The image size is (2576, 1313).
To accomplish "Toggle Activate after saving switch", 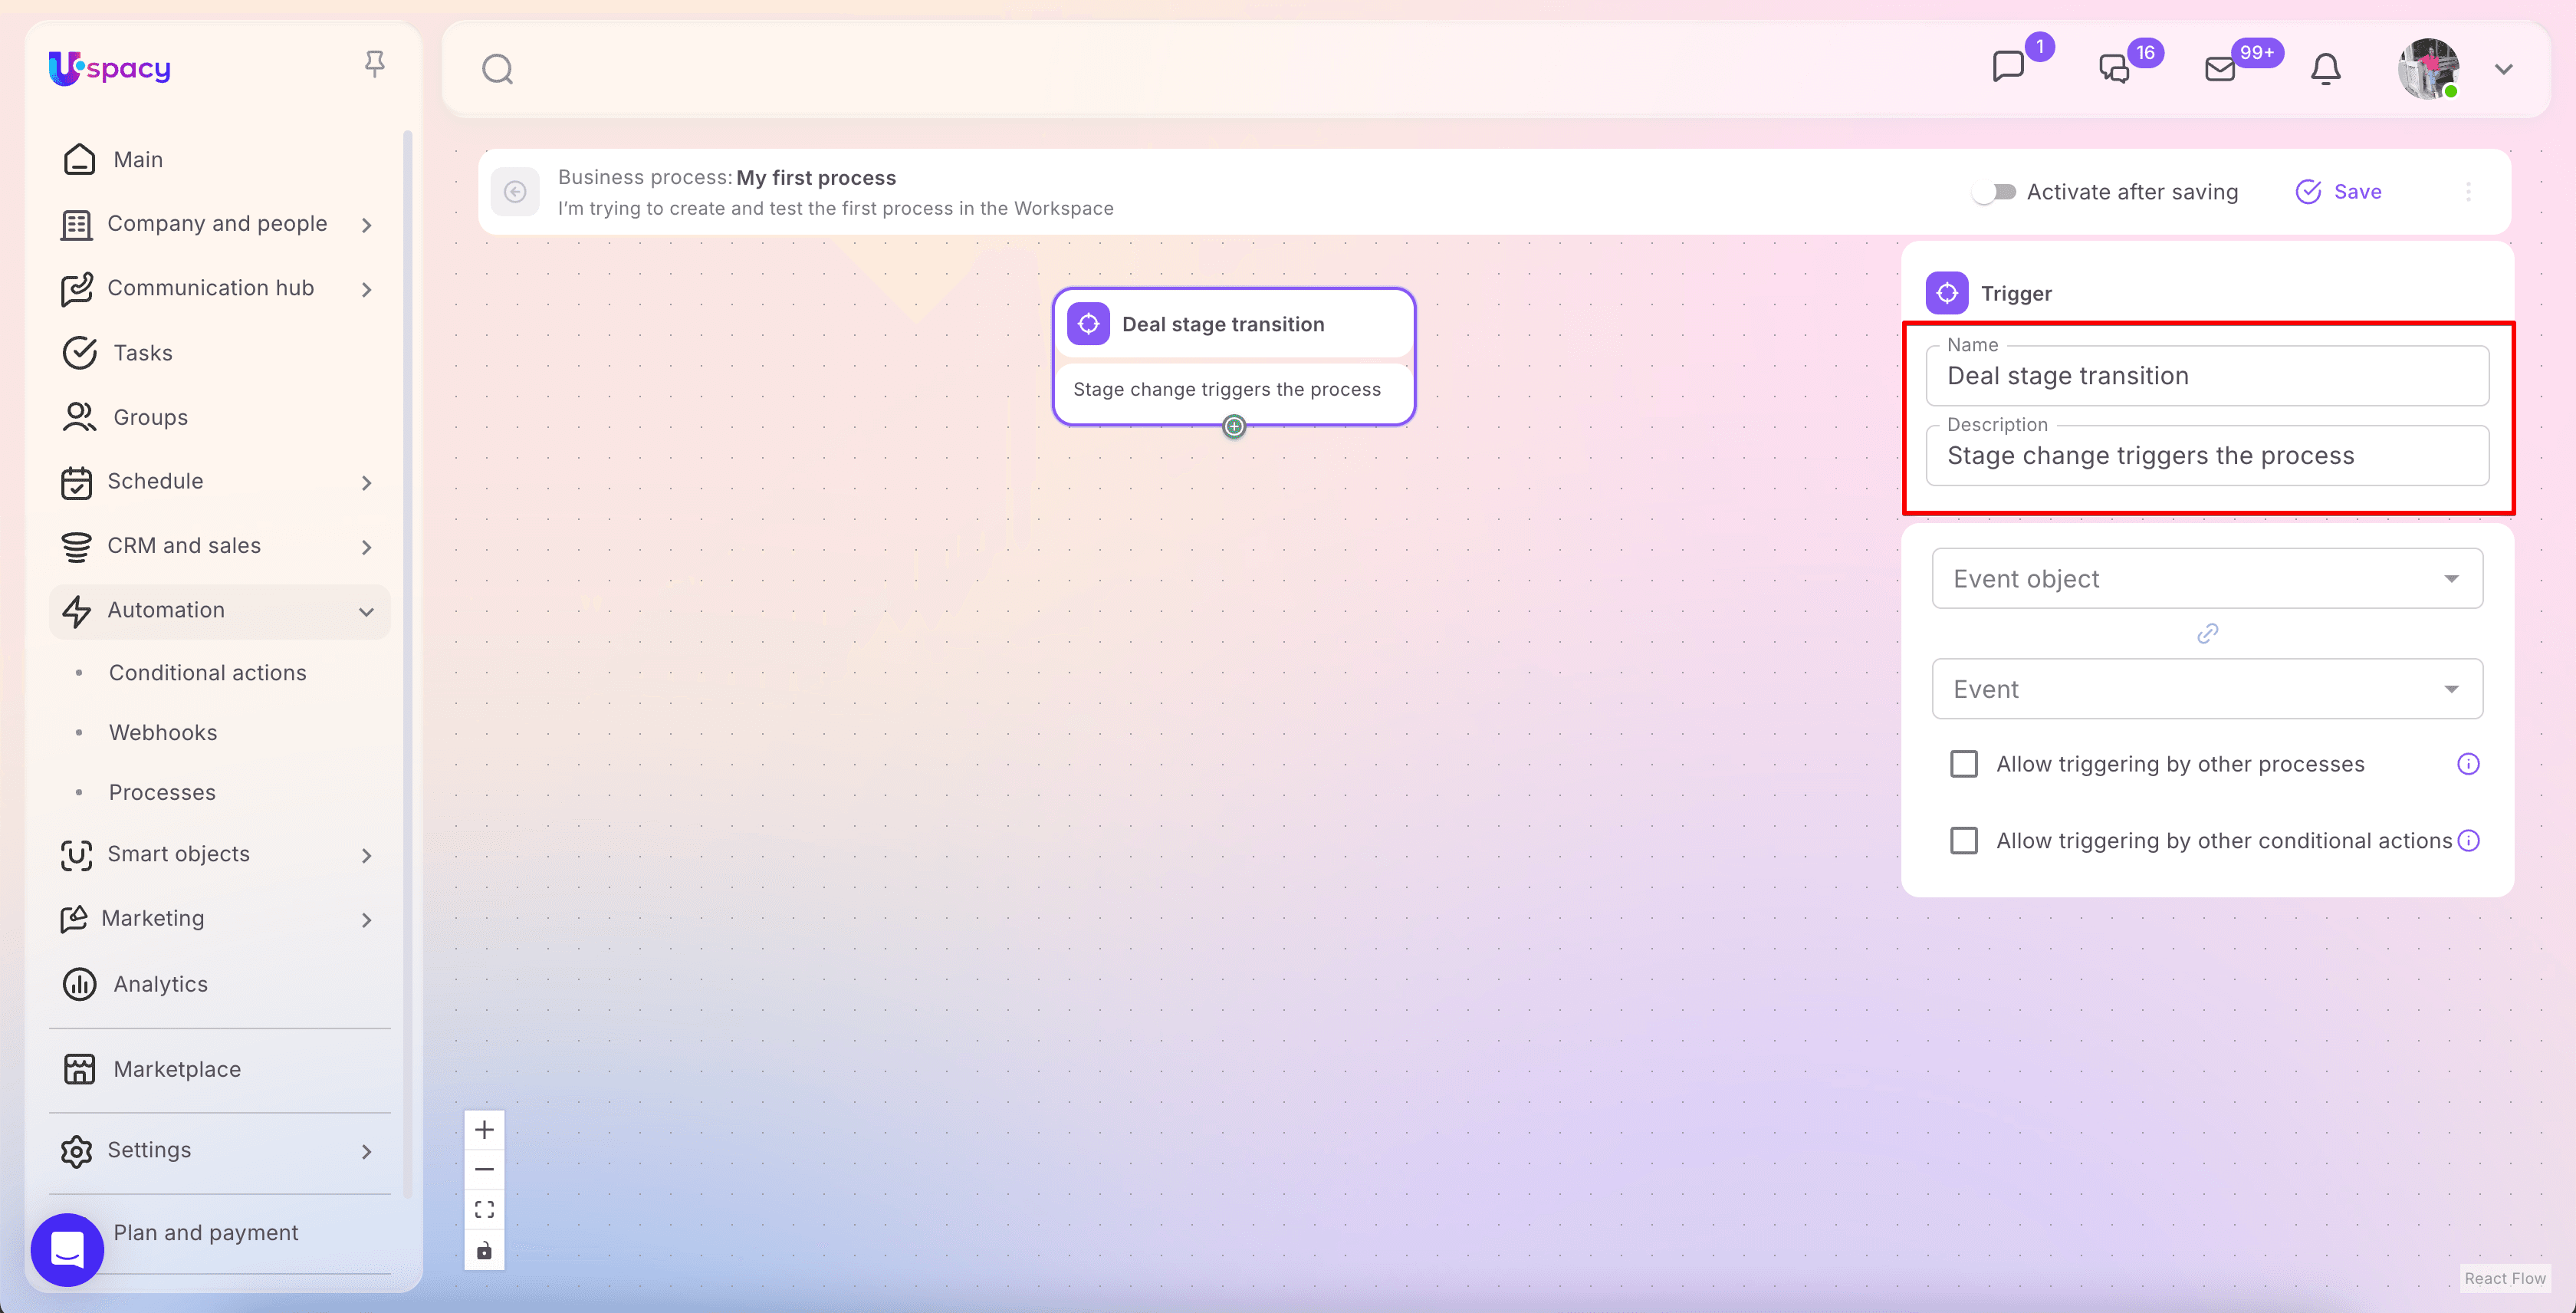I will click(x=1994, y=192).
